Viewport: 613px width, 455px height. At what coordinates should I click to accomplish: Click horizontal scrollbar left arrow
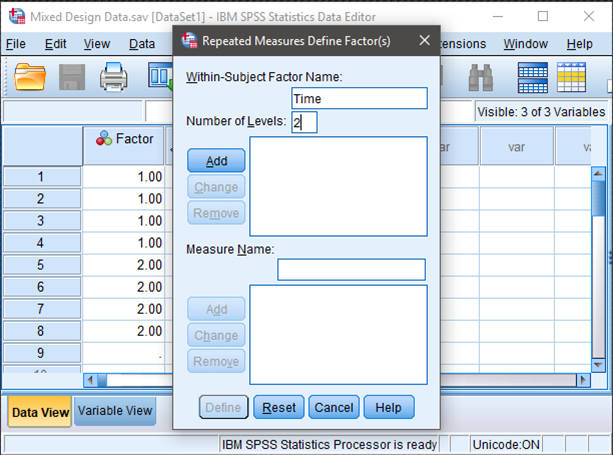(x=90, y=380)
